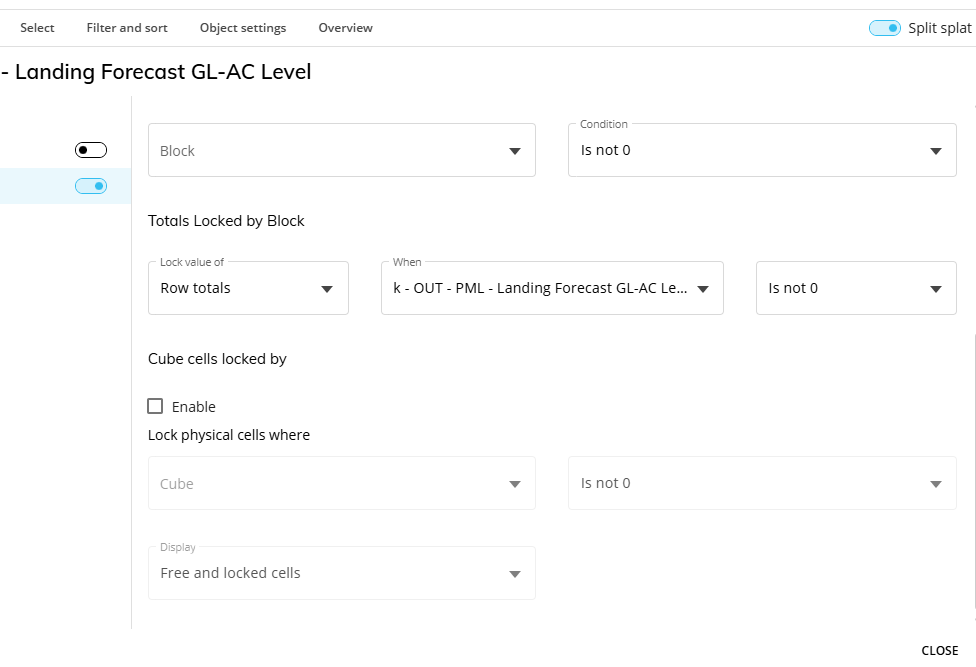Turn on the black sidebar toggle

click(x=91, y=150)
